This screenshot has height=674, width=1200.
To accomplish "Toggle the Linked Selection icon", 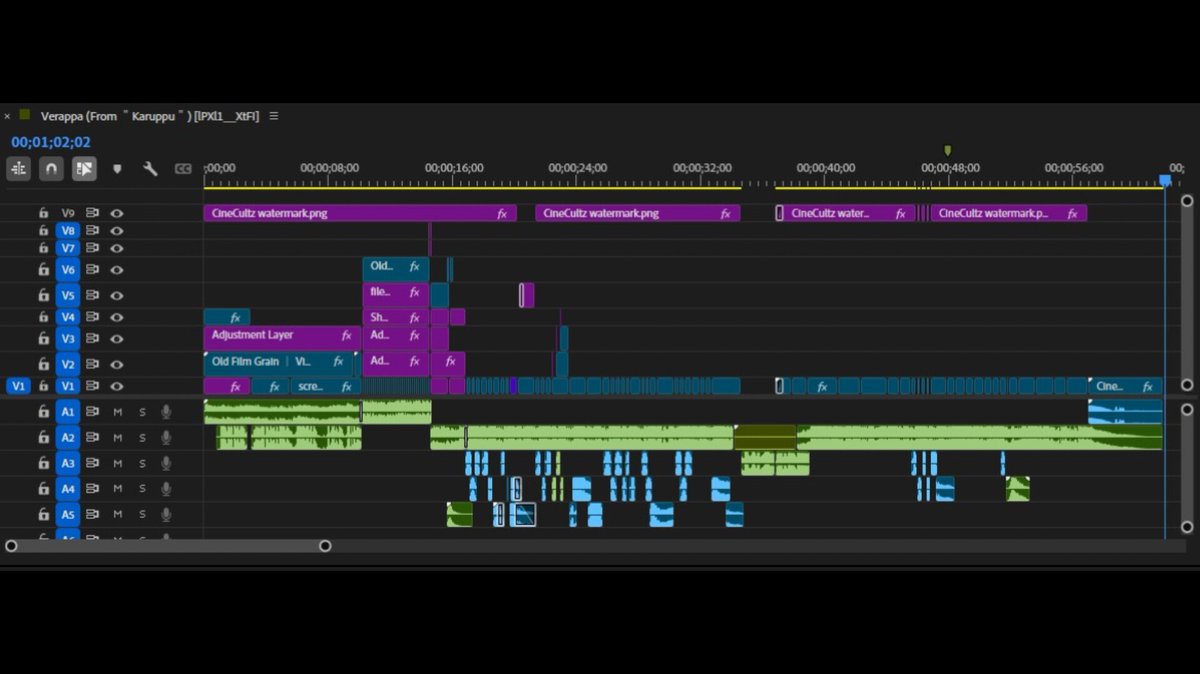I will click(x=84, y=169).
